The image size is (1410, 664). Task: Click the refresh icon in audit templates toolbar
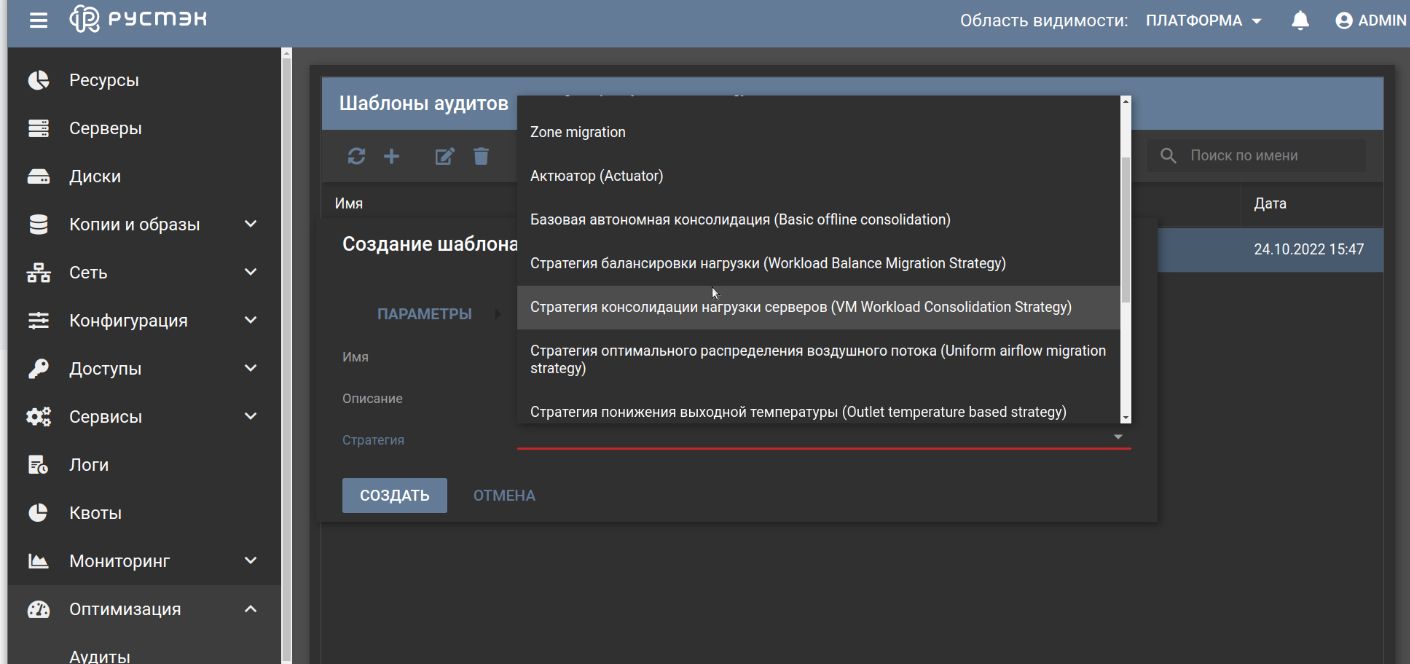[x=356, y=156]
